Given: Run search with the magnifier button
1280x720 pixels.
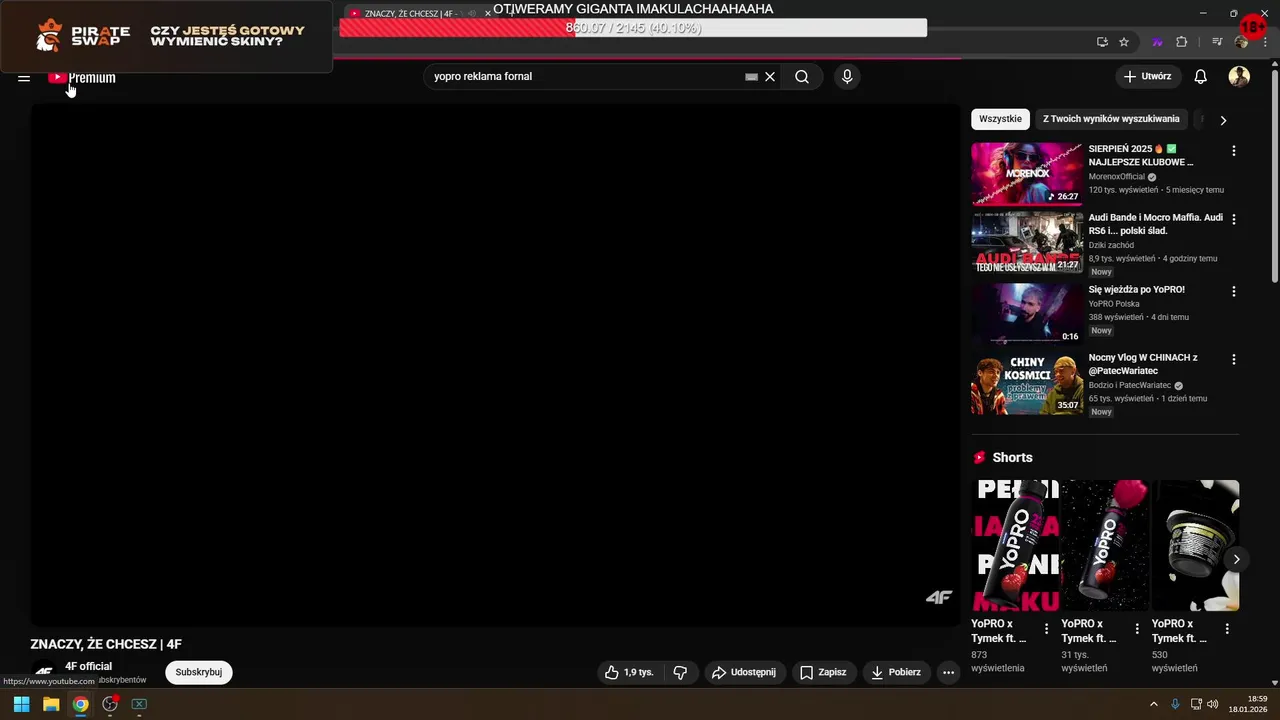Looking at the screenshot, I should tap(802, 77).
